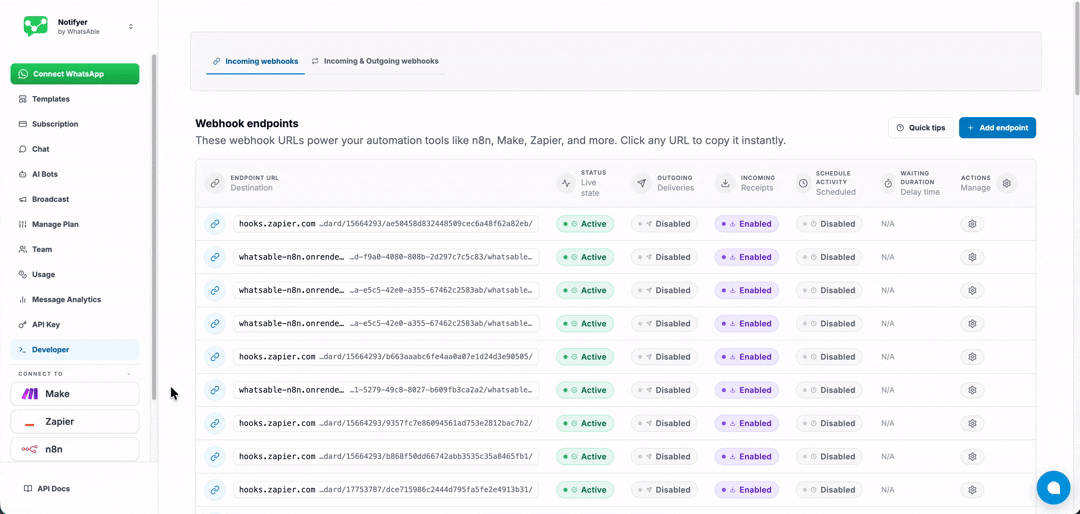The image size is (1080, 514).
Task: Copy the b868f50dd66742ab Zapier URL
Action: pos(386,456)
